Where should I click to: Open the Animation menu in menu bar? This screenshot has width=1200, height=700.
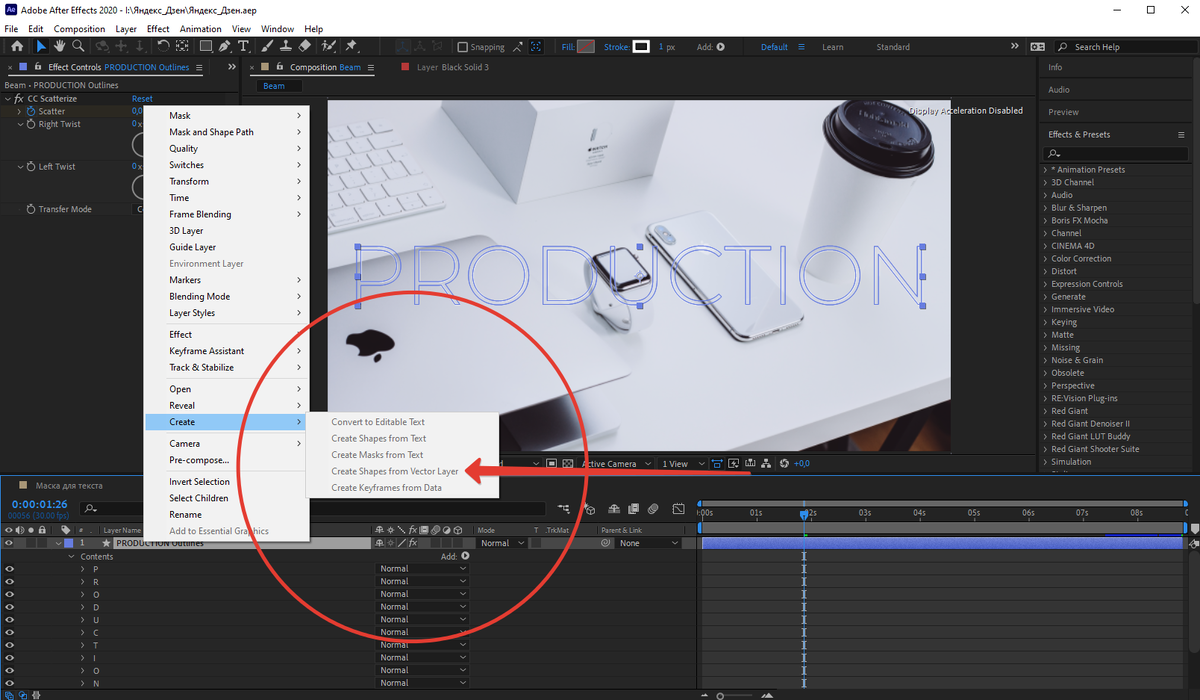coord(200,29)
